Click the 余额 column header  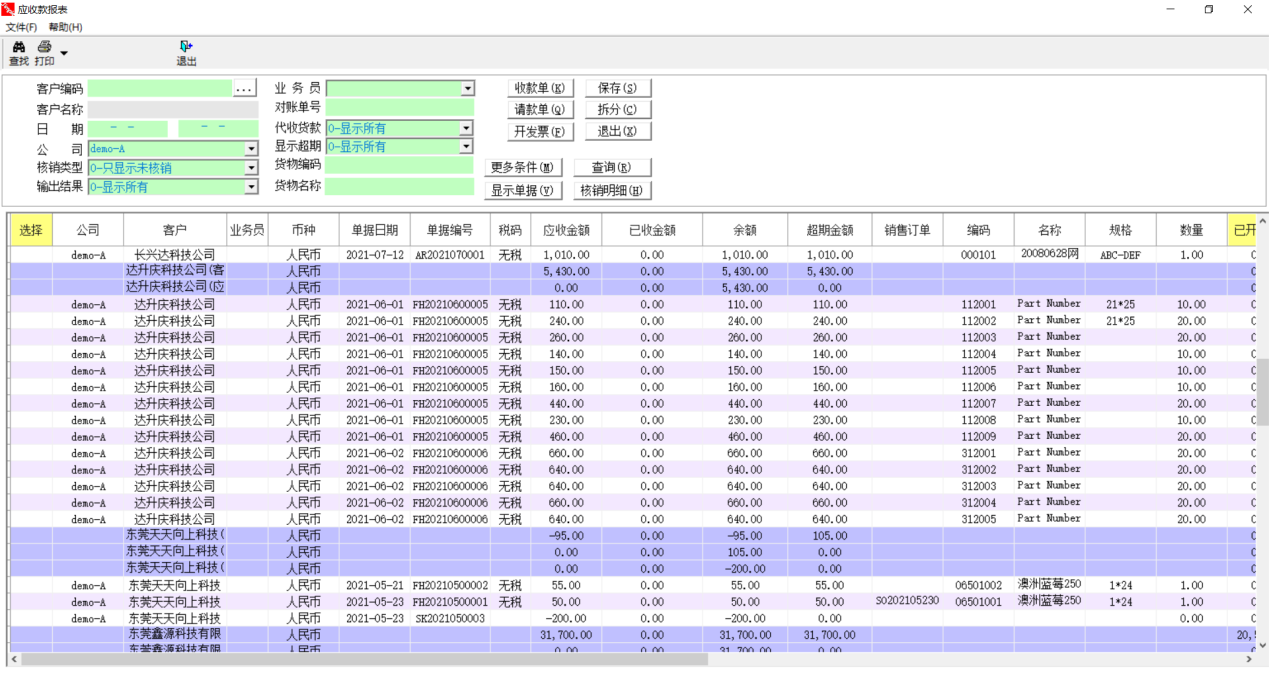pyautogui.click(x=745, y=230)
